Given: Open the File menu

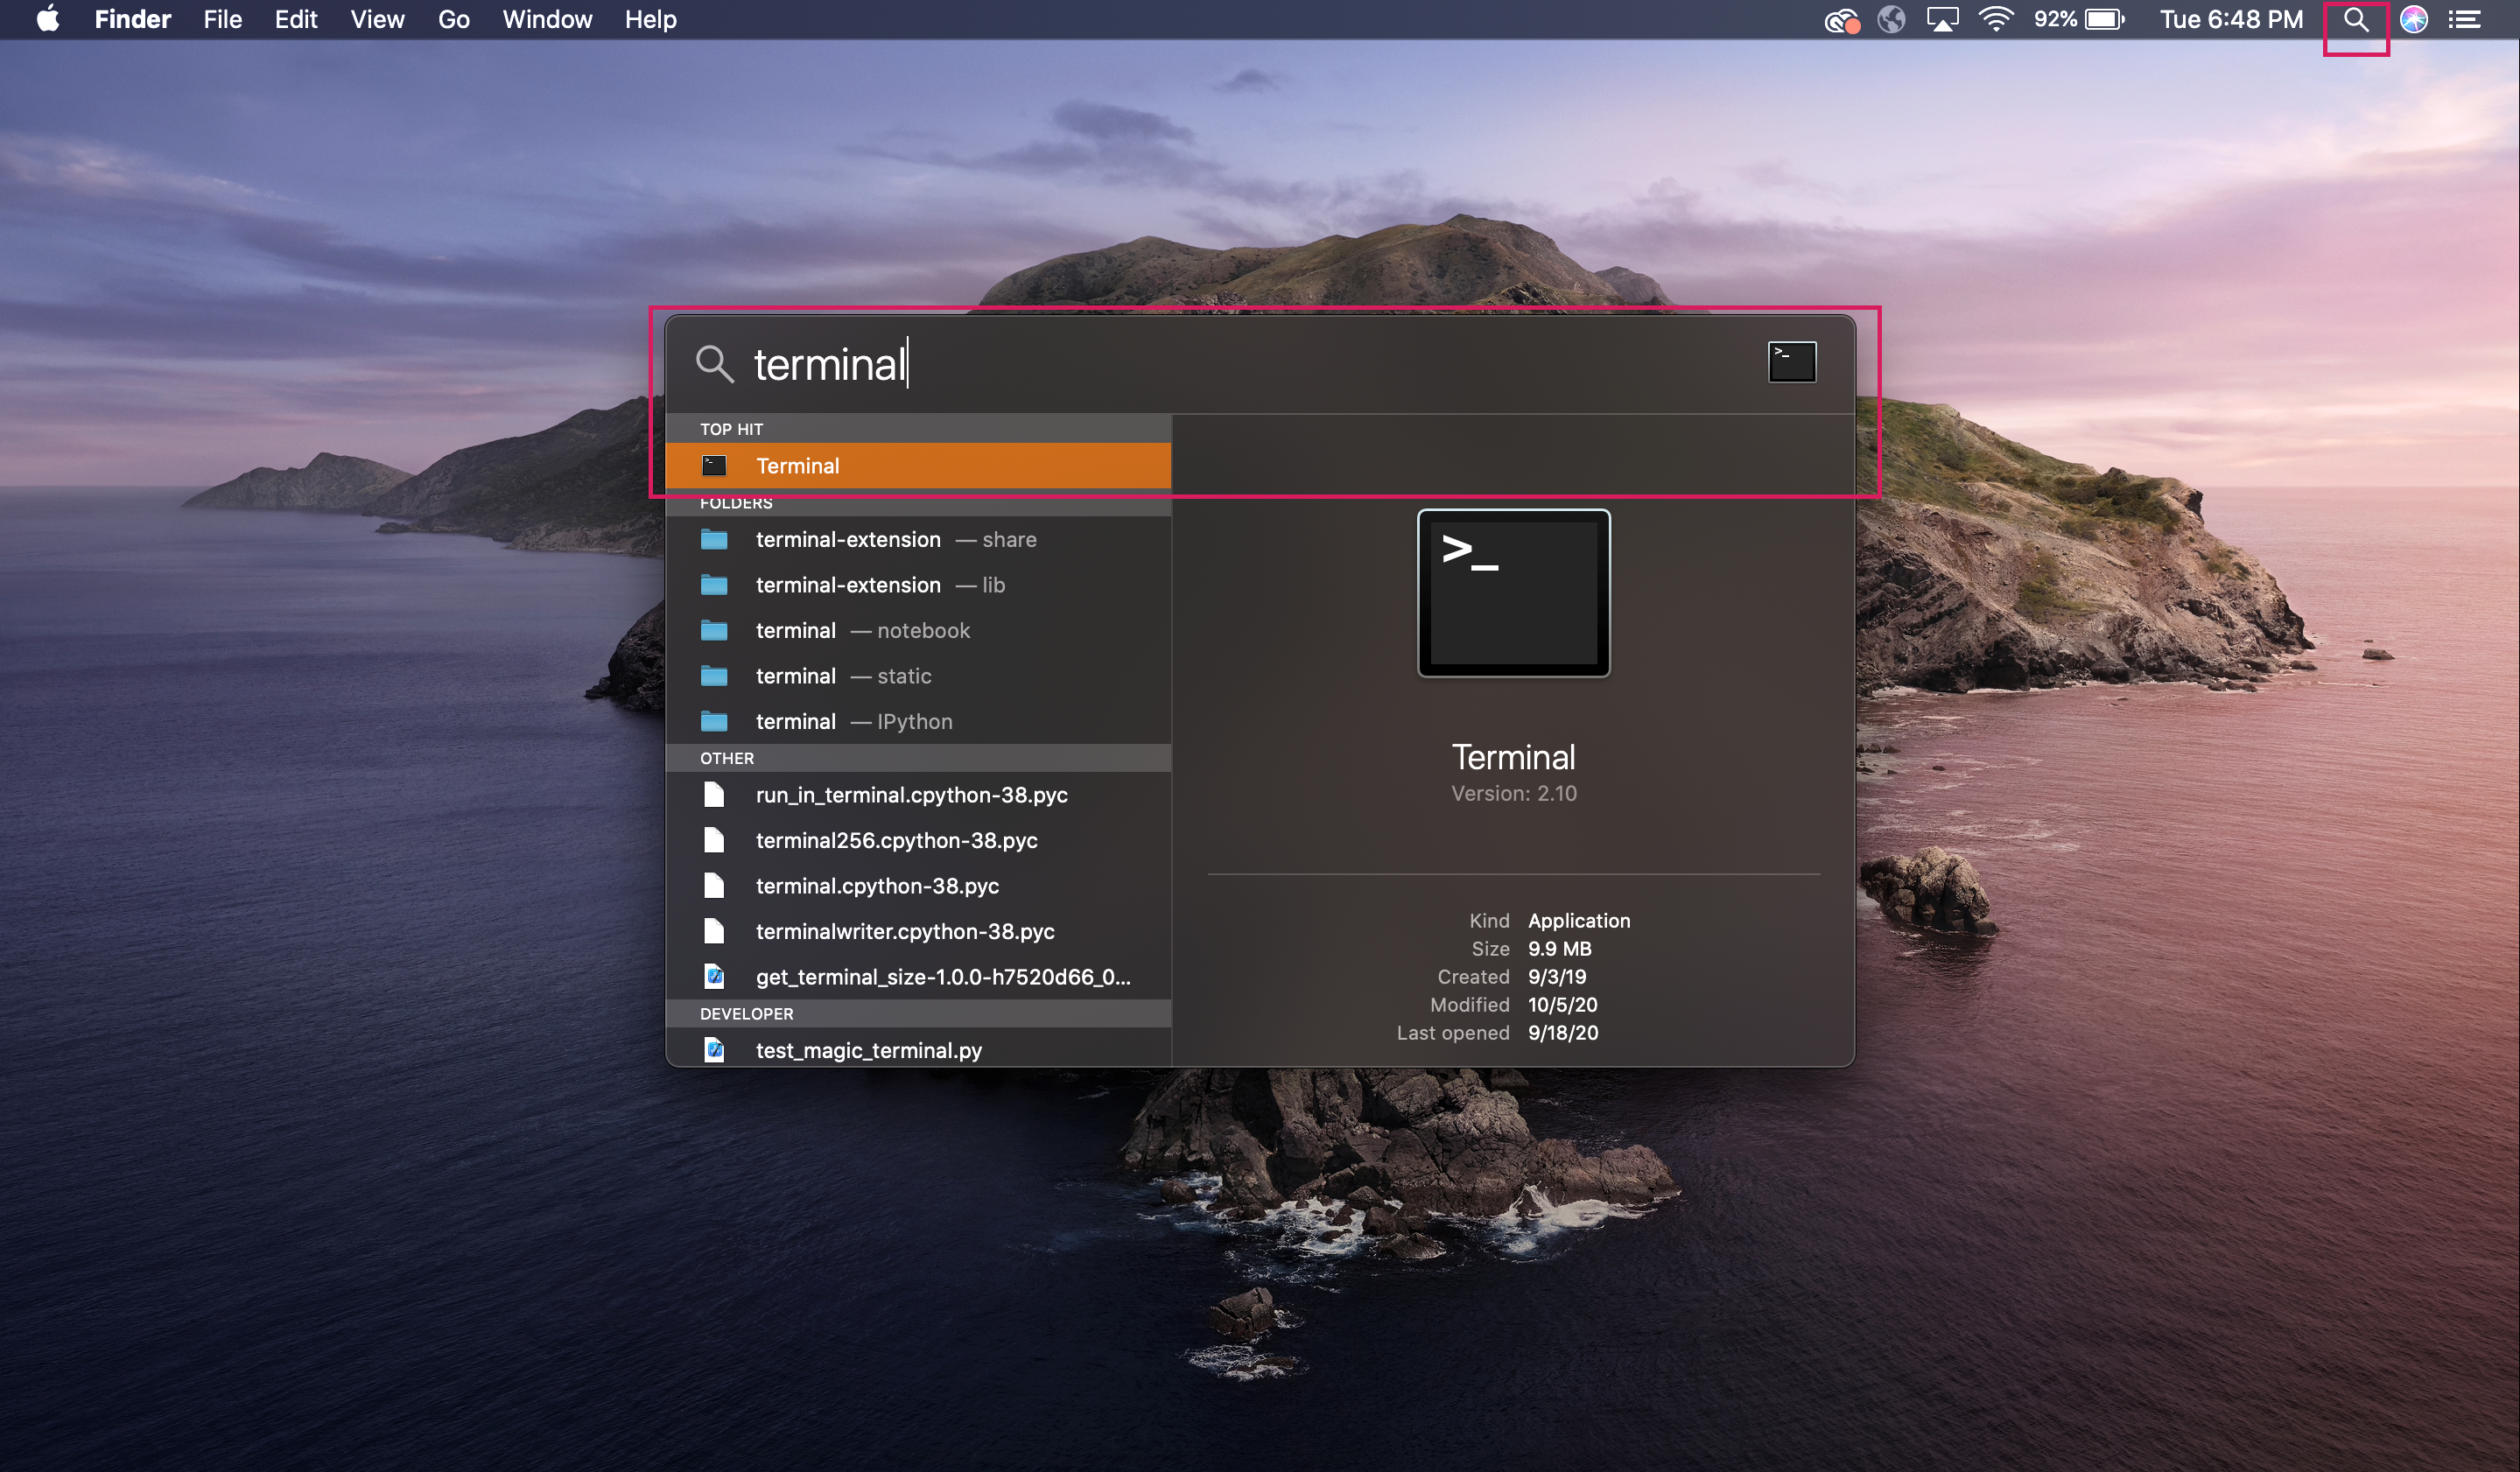Looking at the screenshot, I should pos(222,19).
